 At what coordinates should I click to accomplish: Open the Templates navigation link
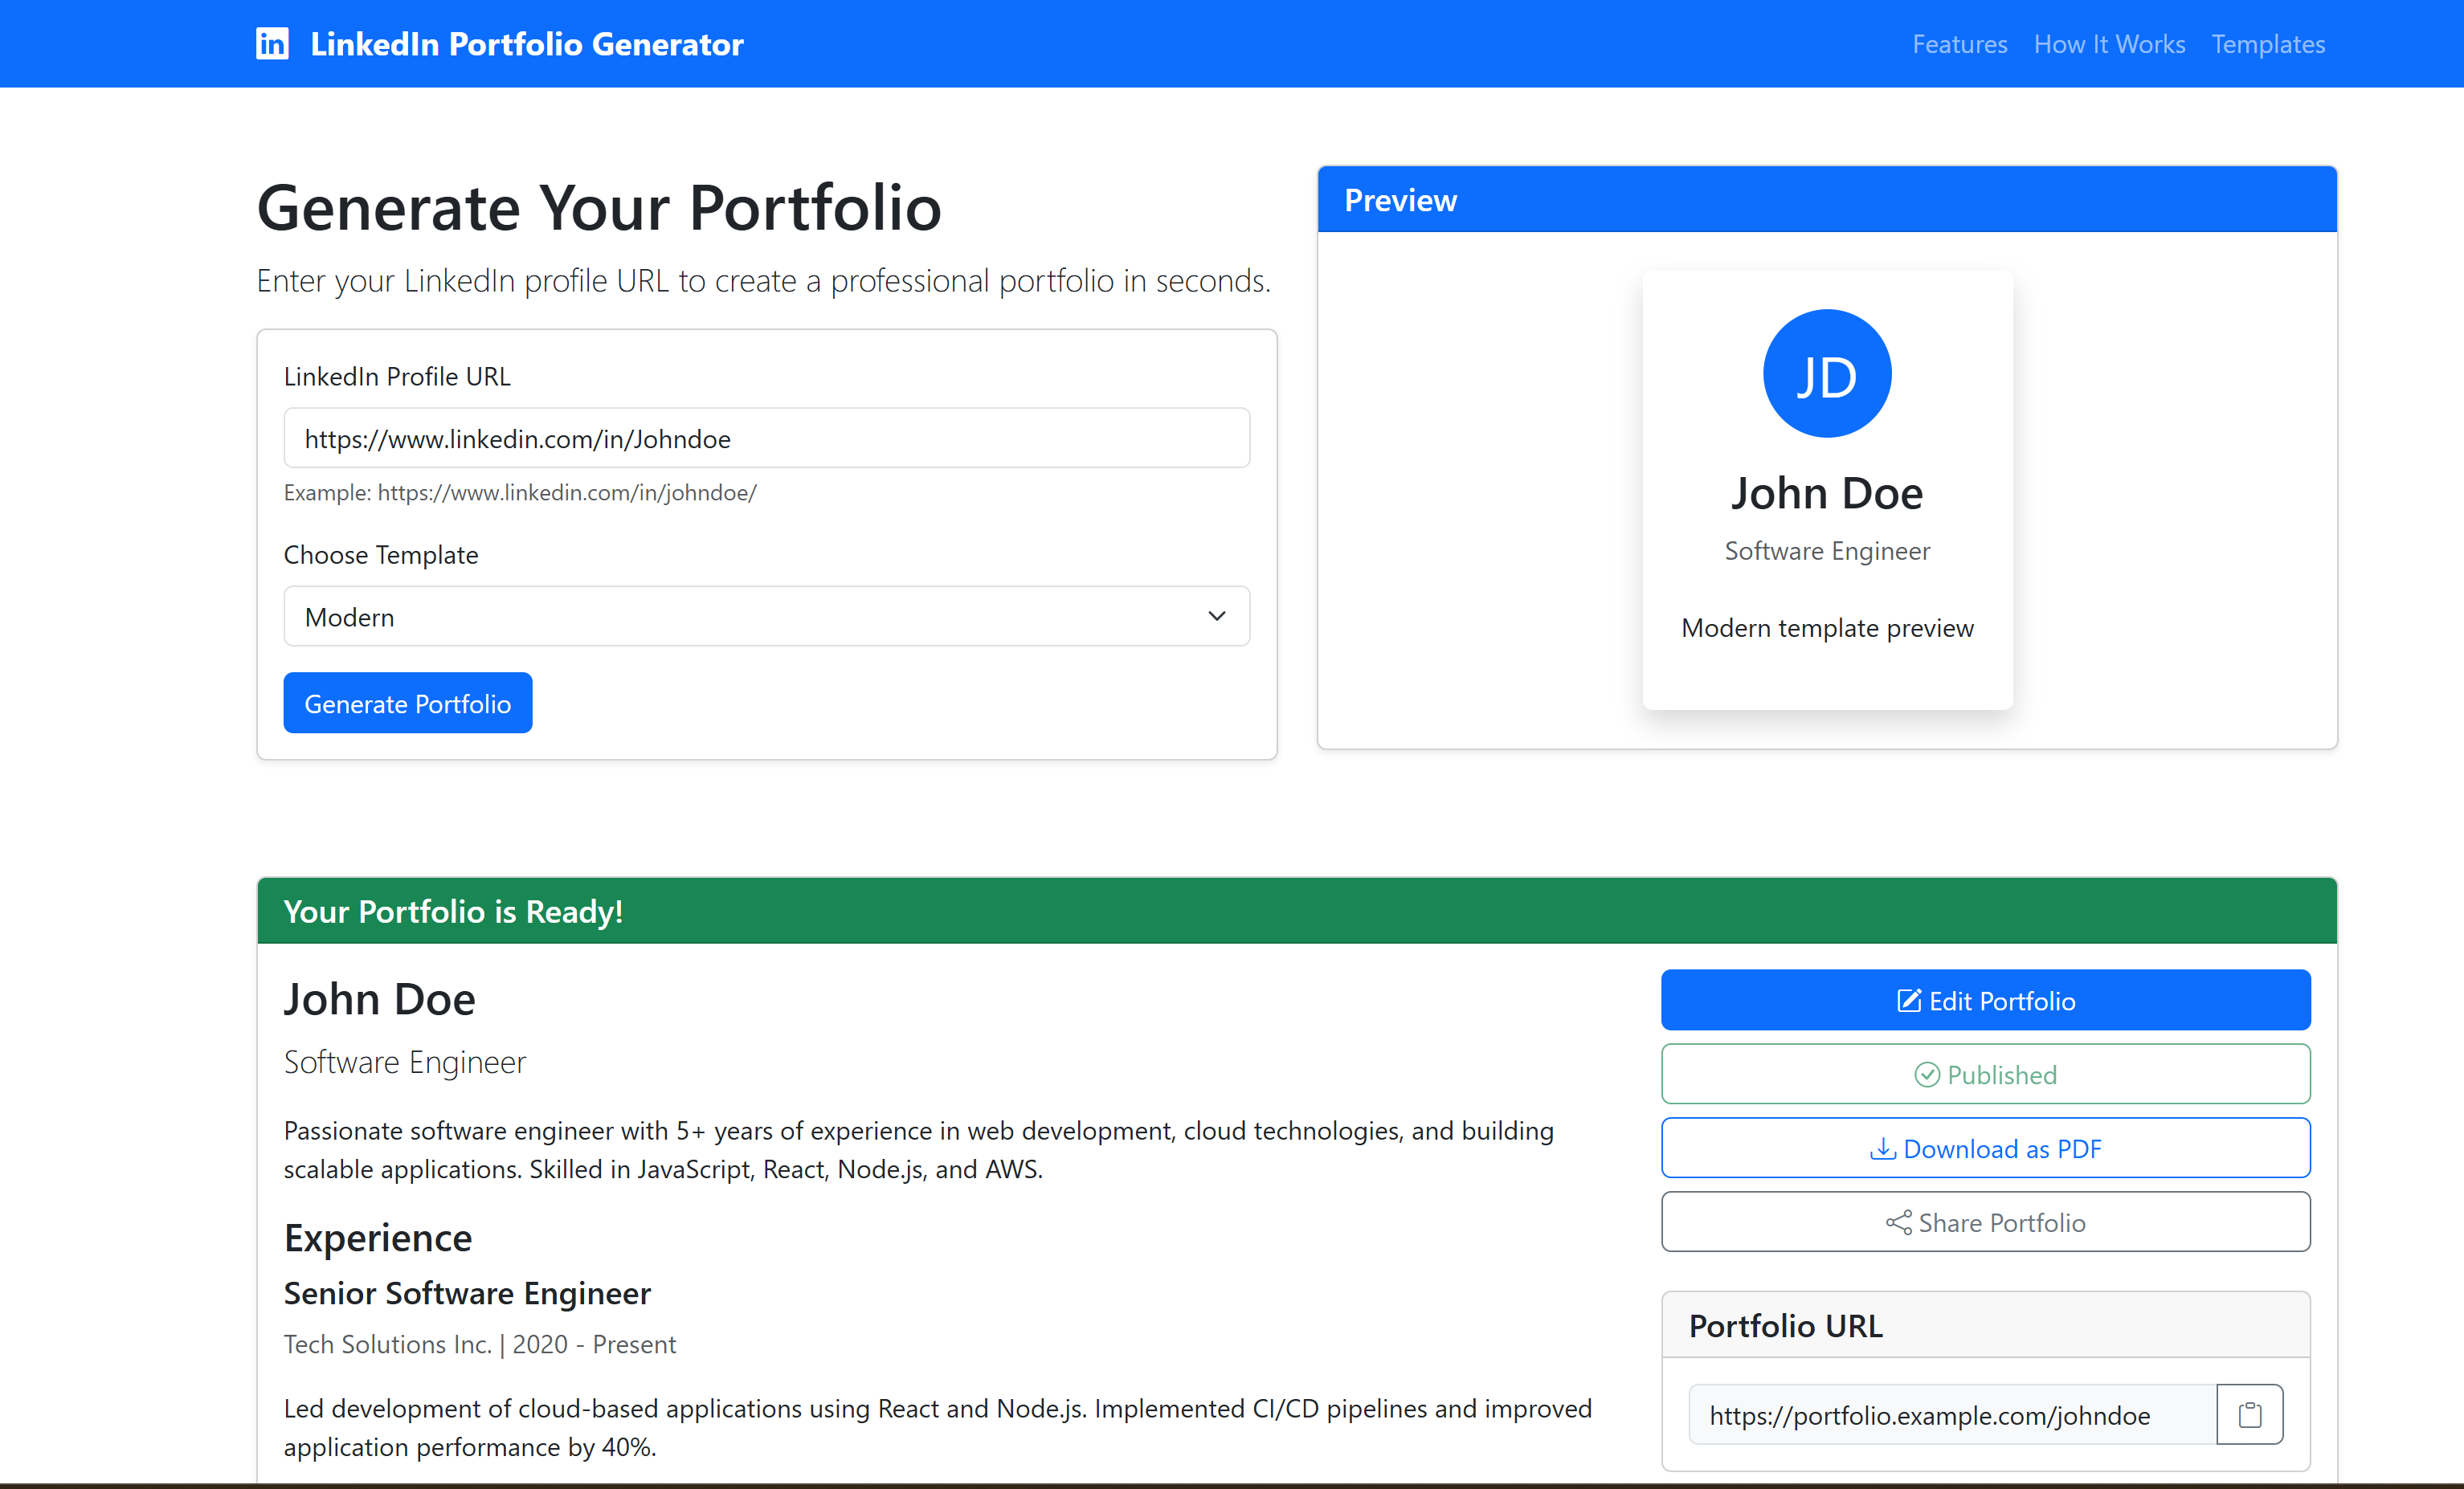coord(2267,44)
